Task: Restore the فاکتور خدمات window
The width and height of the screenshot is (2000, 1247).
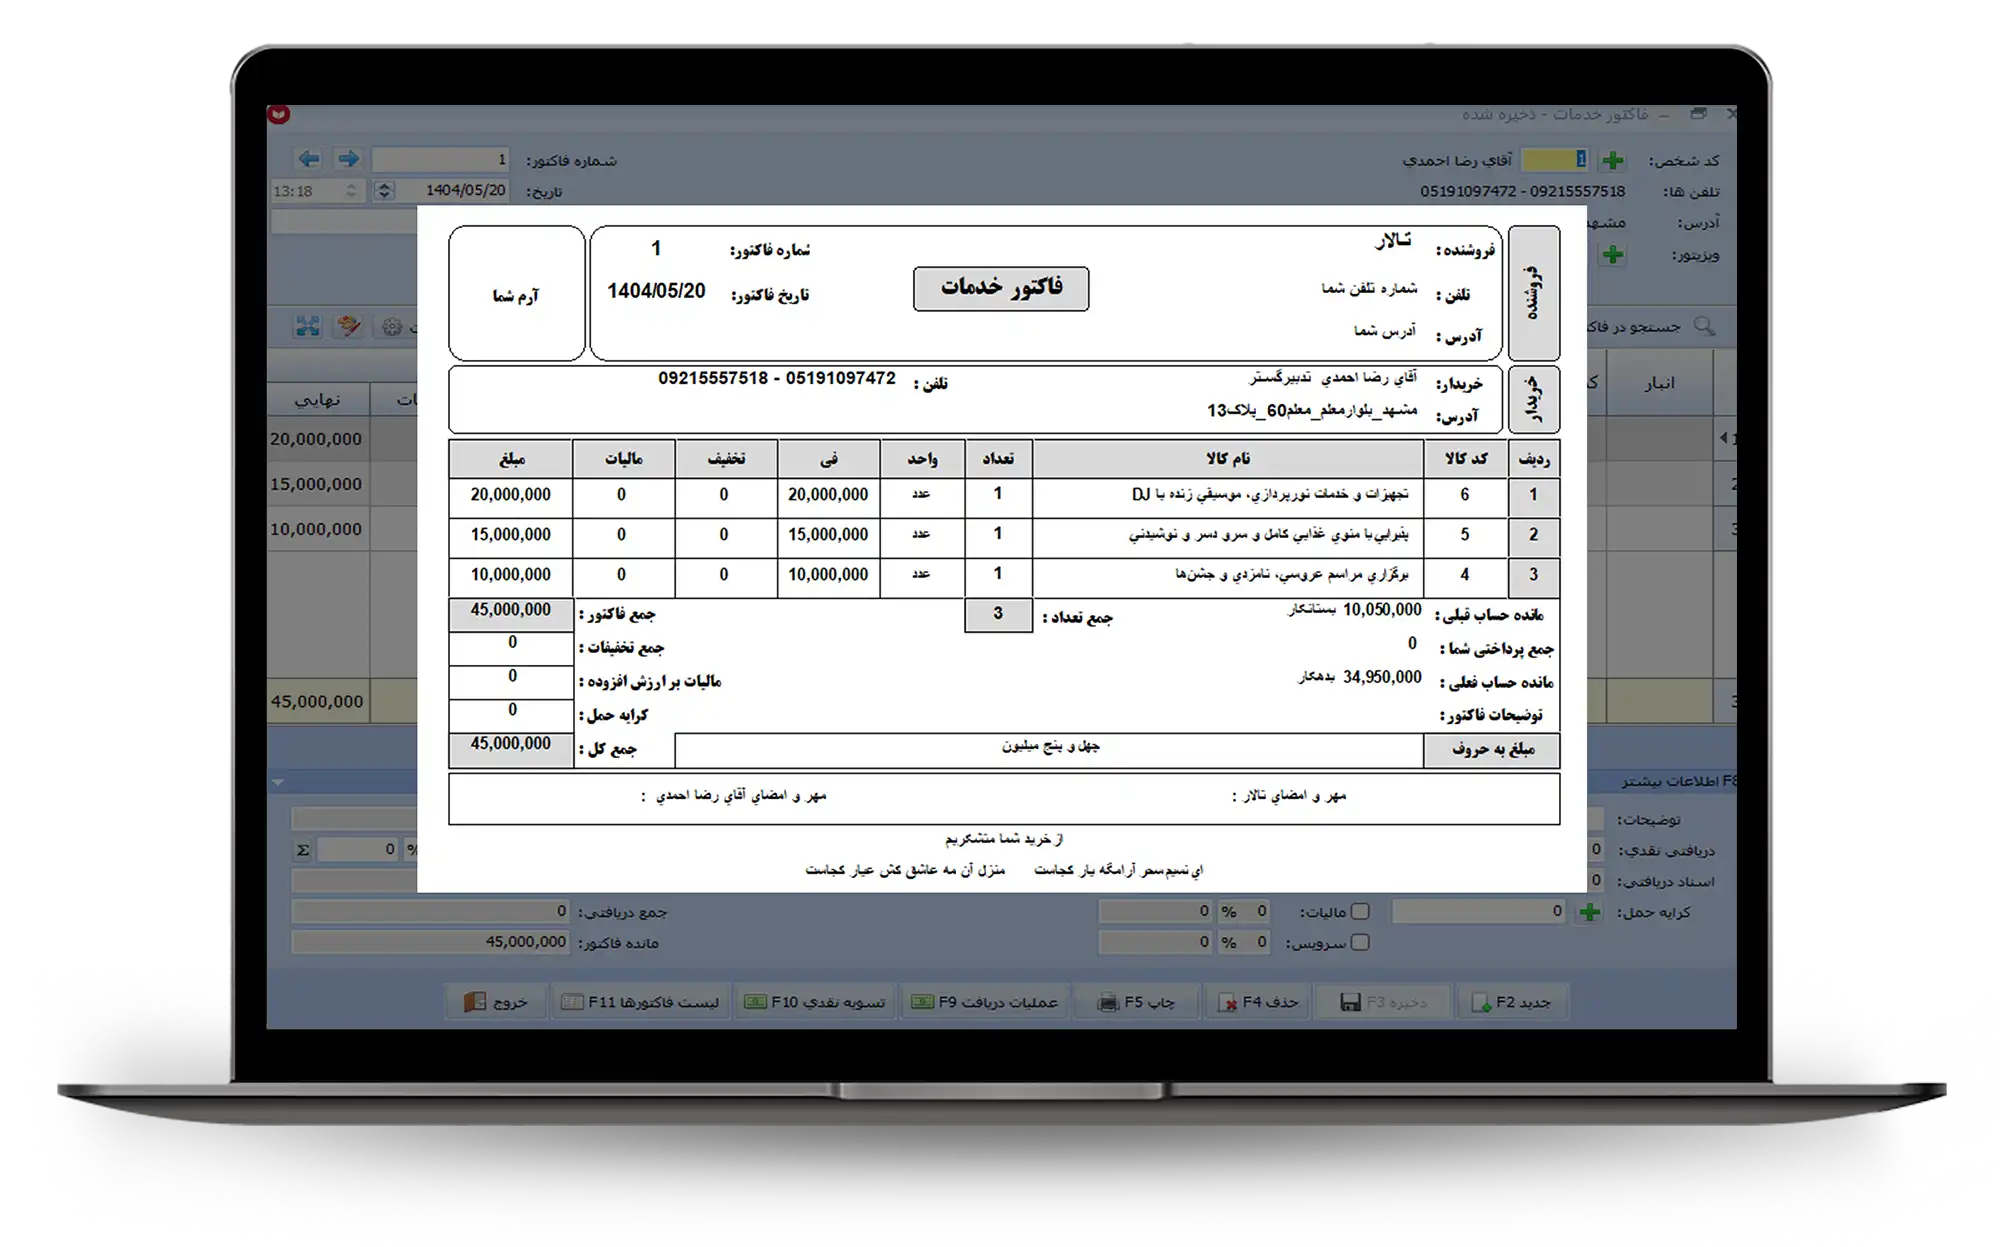Action: pyautogui.click(x=1698, y=114)
